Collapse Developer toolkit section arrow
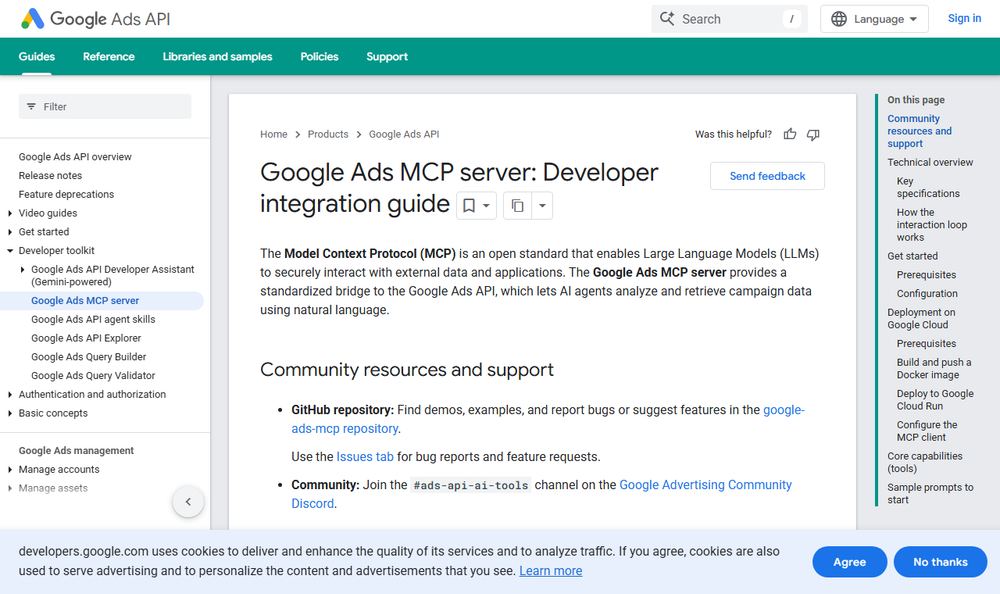 click(x=10, y=251)
